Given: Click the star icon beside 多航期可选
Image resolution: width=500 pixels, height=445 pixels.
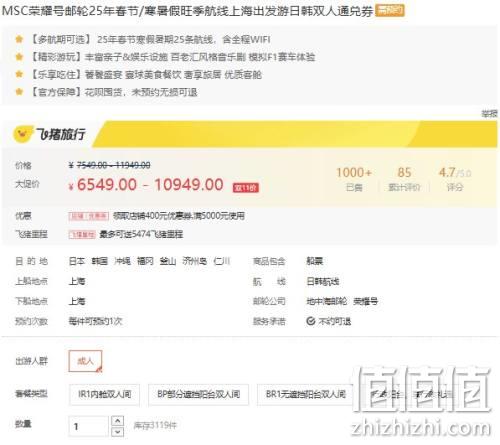Looking at the screenshot, I should 19,39.
